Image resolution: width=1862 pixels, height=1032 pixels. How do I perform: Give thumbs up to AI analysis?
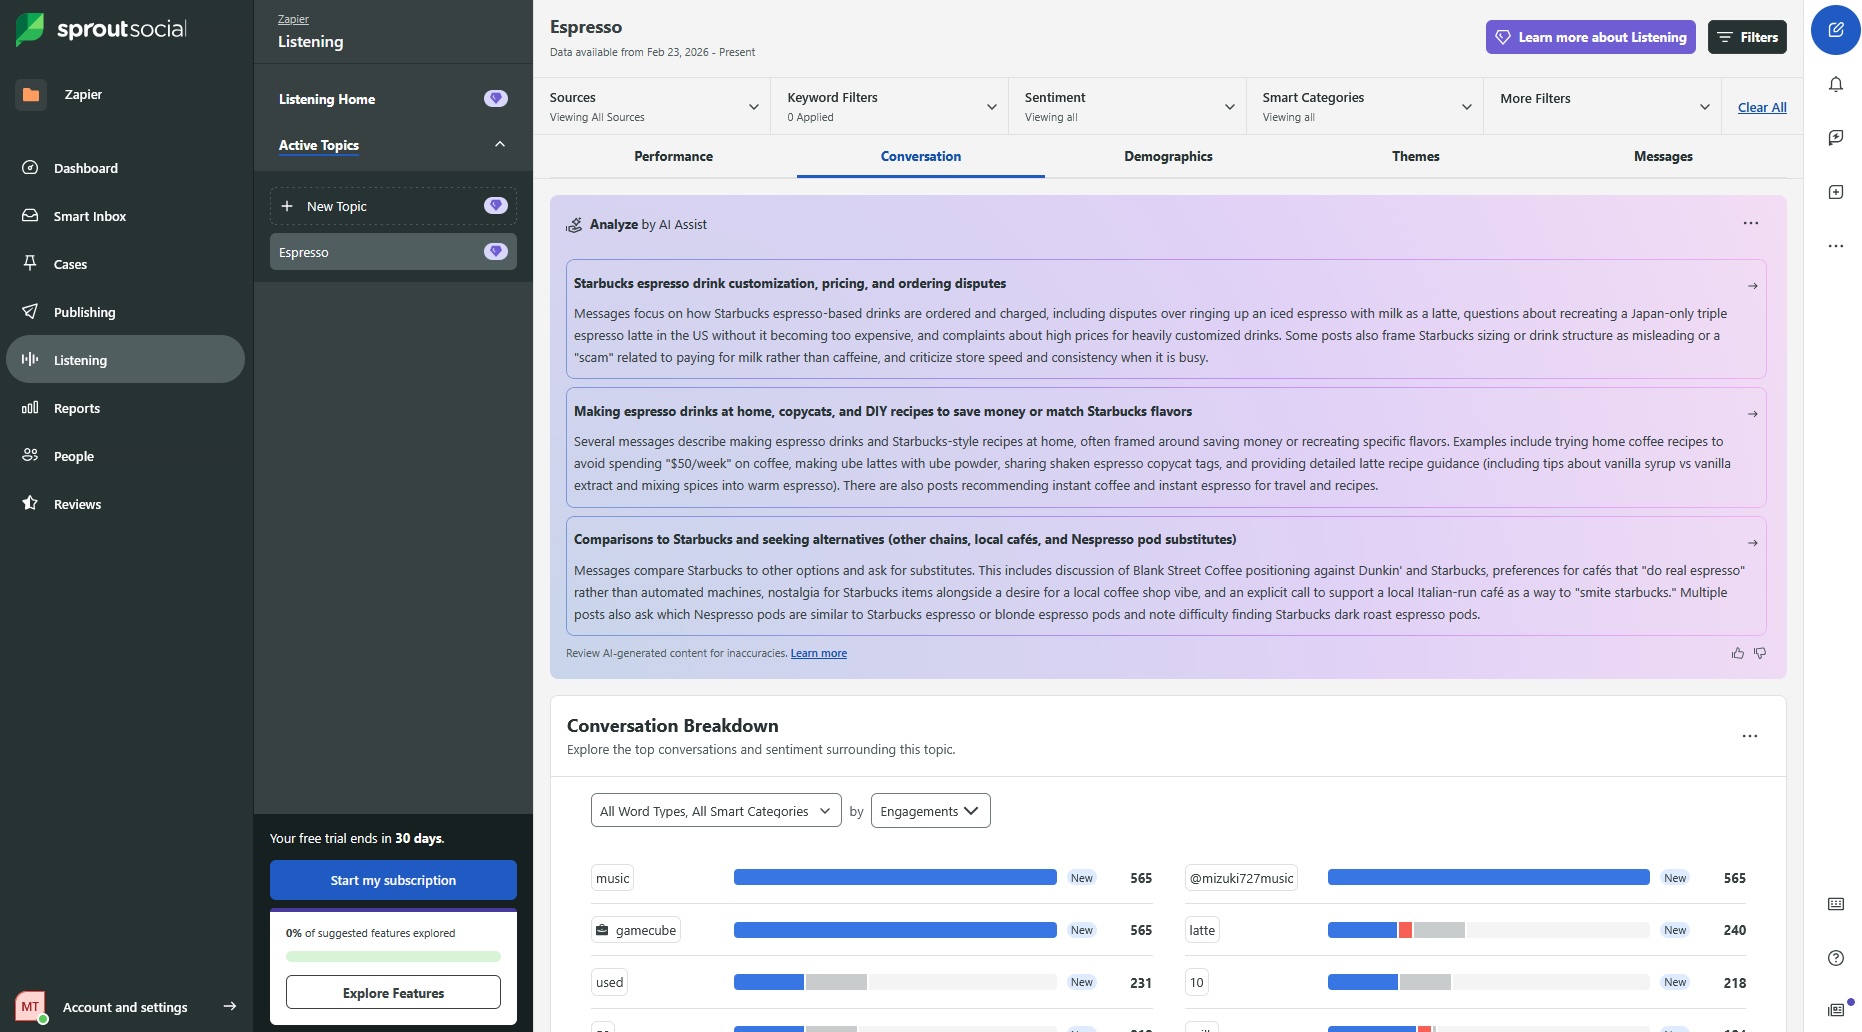click(x=1738, y=653)
